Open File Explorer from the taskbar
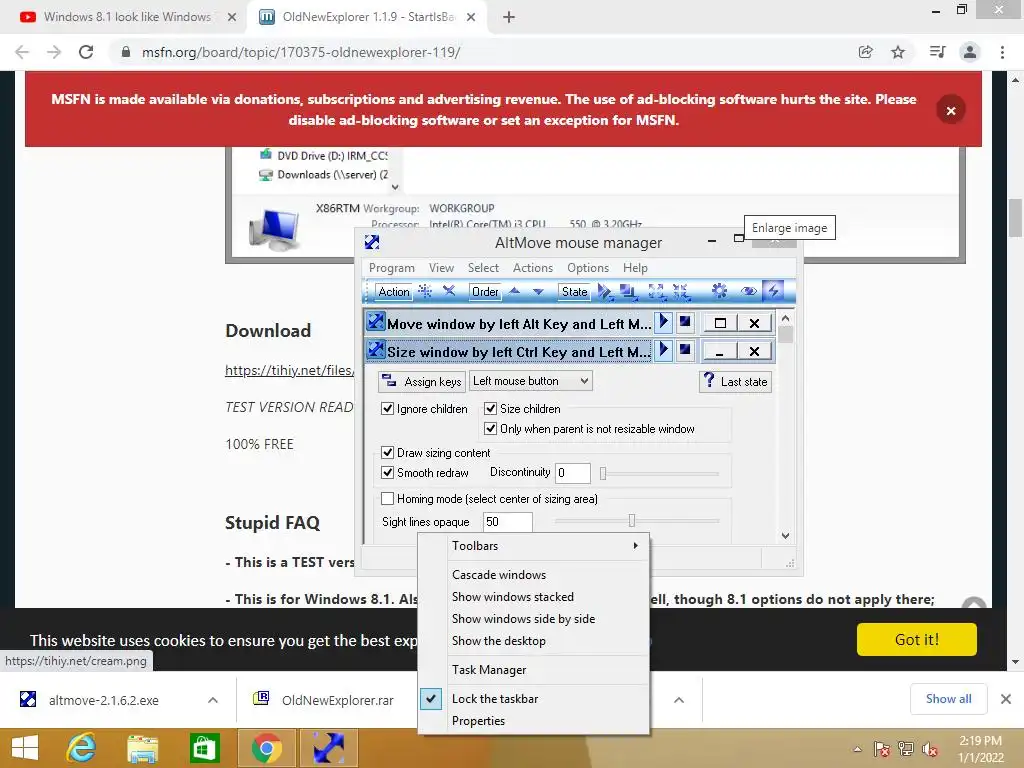The width and height of the screenshot is (1024, 768). (142, 748)
